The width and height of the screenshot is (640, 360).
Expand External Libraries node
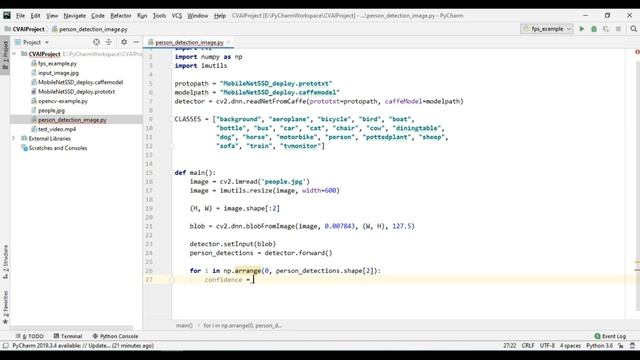pyautogui.click(x=13, y=138)
